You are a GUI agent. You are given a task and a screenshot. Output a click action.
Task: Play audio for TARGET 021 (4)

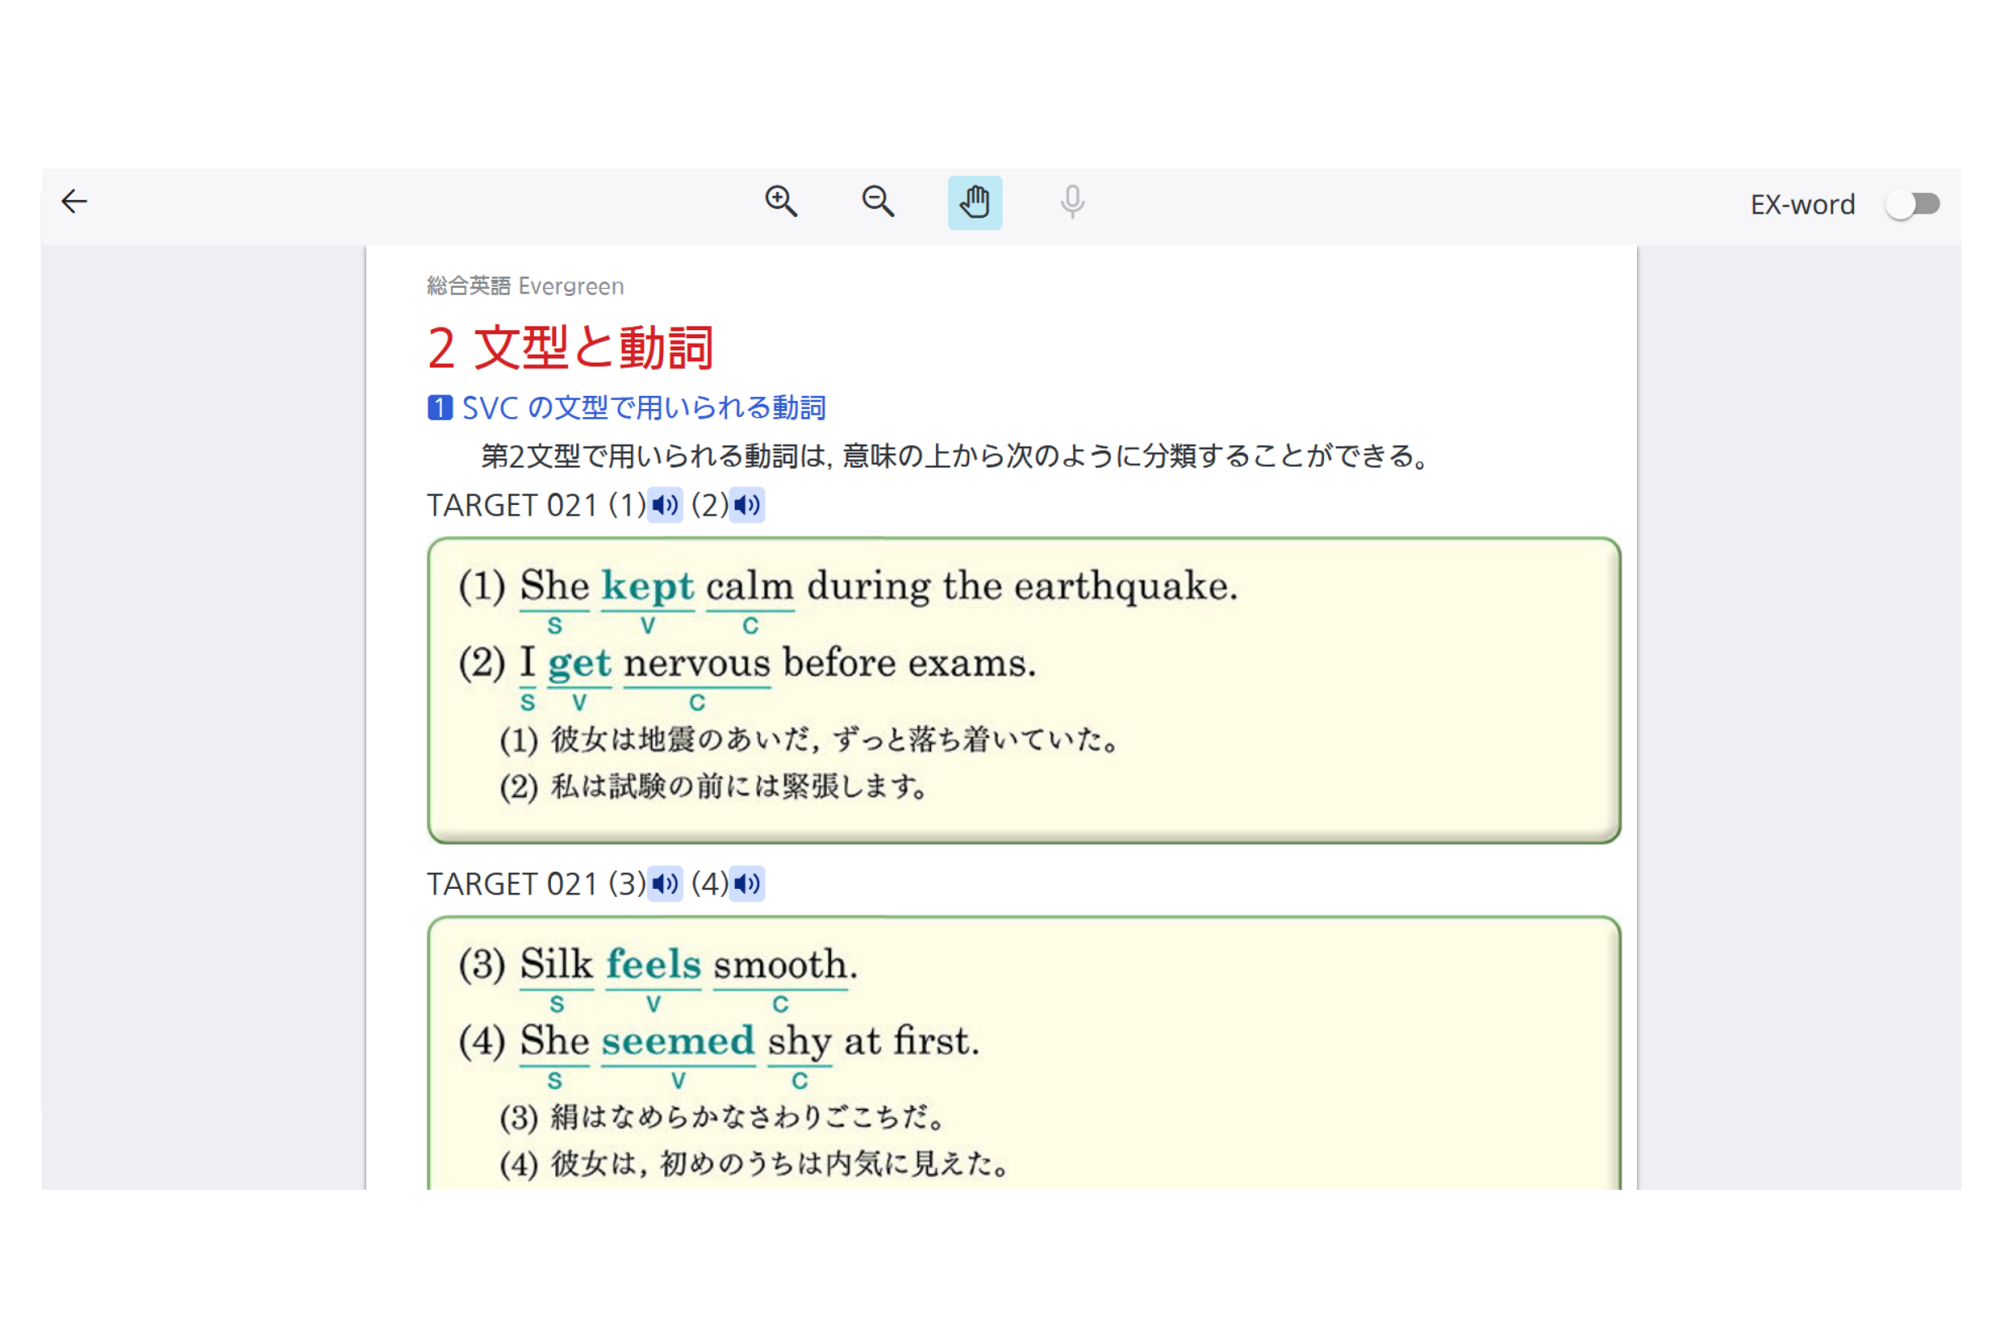[747, 884]
